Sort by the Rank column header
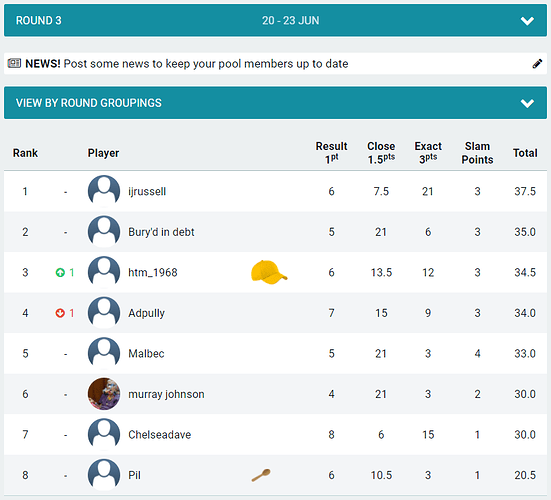The height and width of the screenshot is (500, 551). (x=25, y=153)
